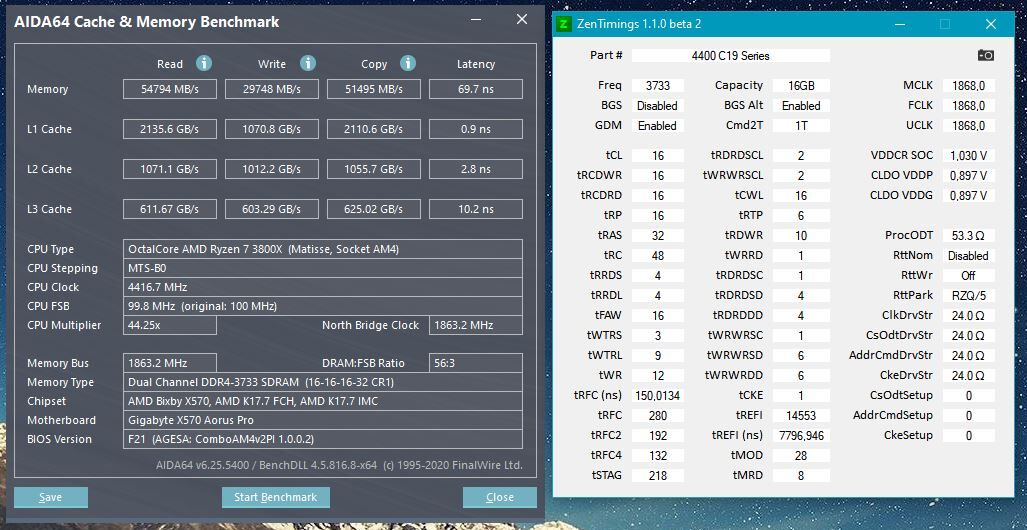
Task: Click the CPU Type field Ryzen 7 3800X
Action: pyautogui.click(x=323, y=249)
